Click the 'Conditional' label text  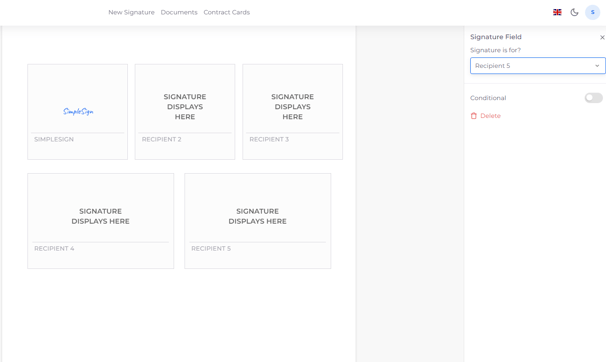coord(488,98)
